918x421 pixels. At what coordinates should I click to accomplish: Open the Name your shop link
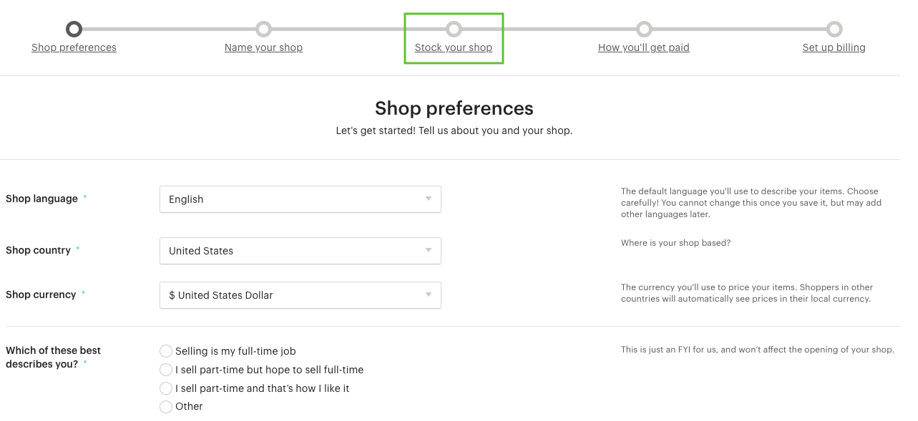point(263,47)
